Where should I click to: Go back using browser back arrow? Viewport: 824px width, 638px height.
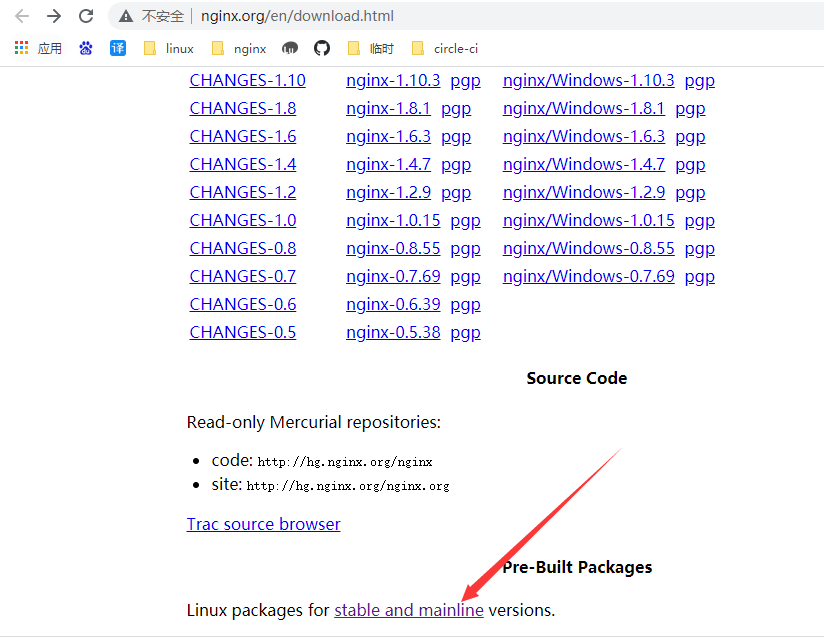coord(22,16)
